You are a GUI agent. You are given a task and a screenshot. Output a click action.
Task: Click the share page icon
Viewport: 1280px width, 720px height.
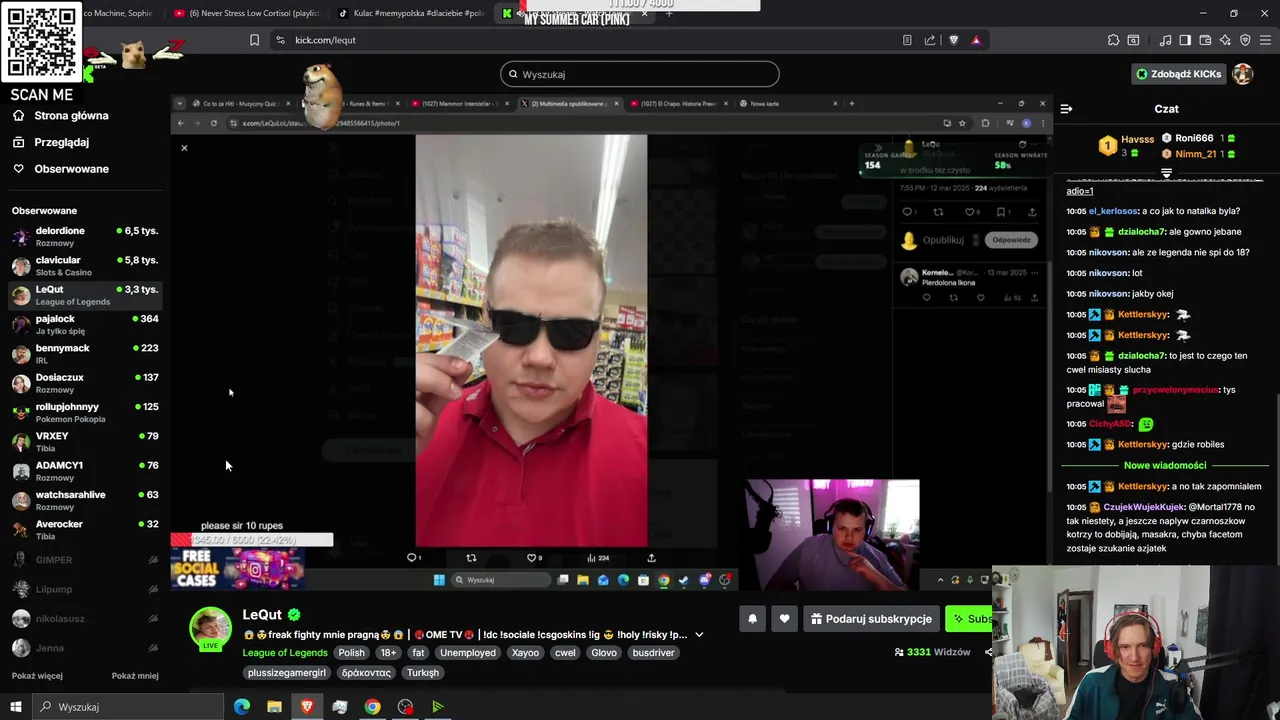click(x=930, y=40)
